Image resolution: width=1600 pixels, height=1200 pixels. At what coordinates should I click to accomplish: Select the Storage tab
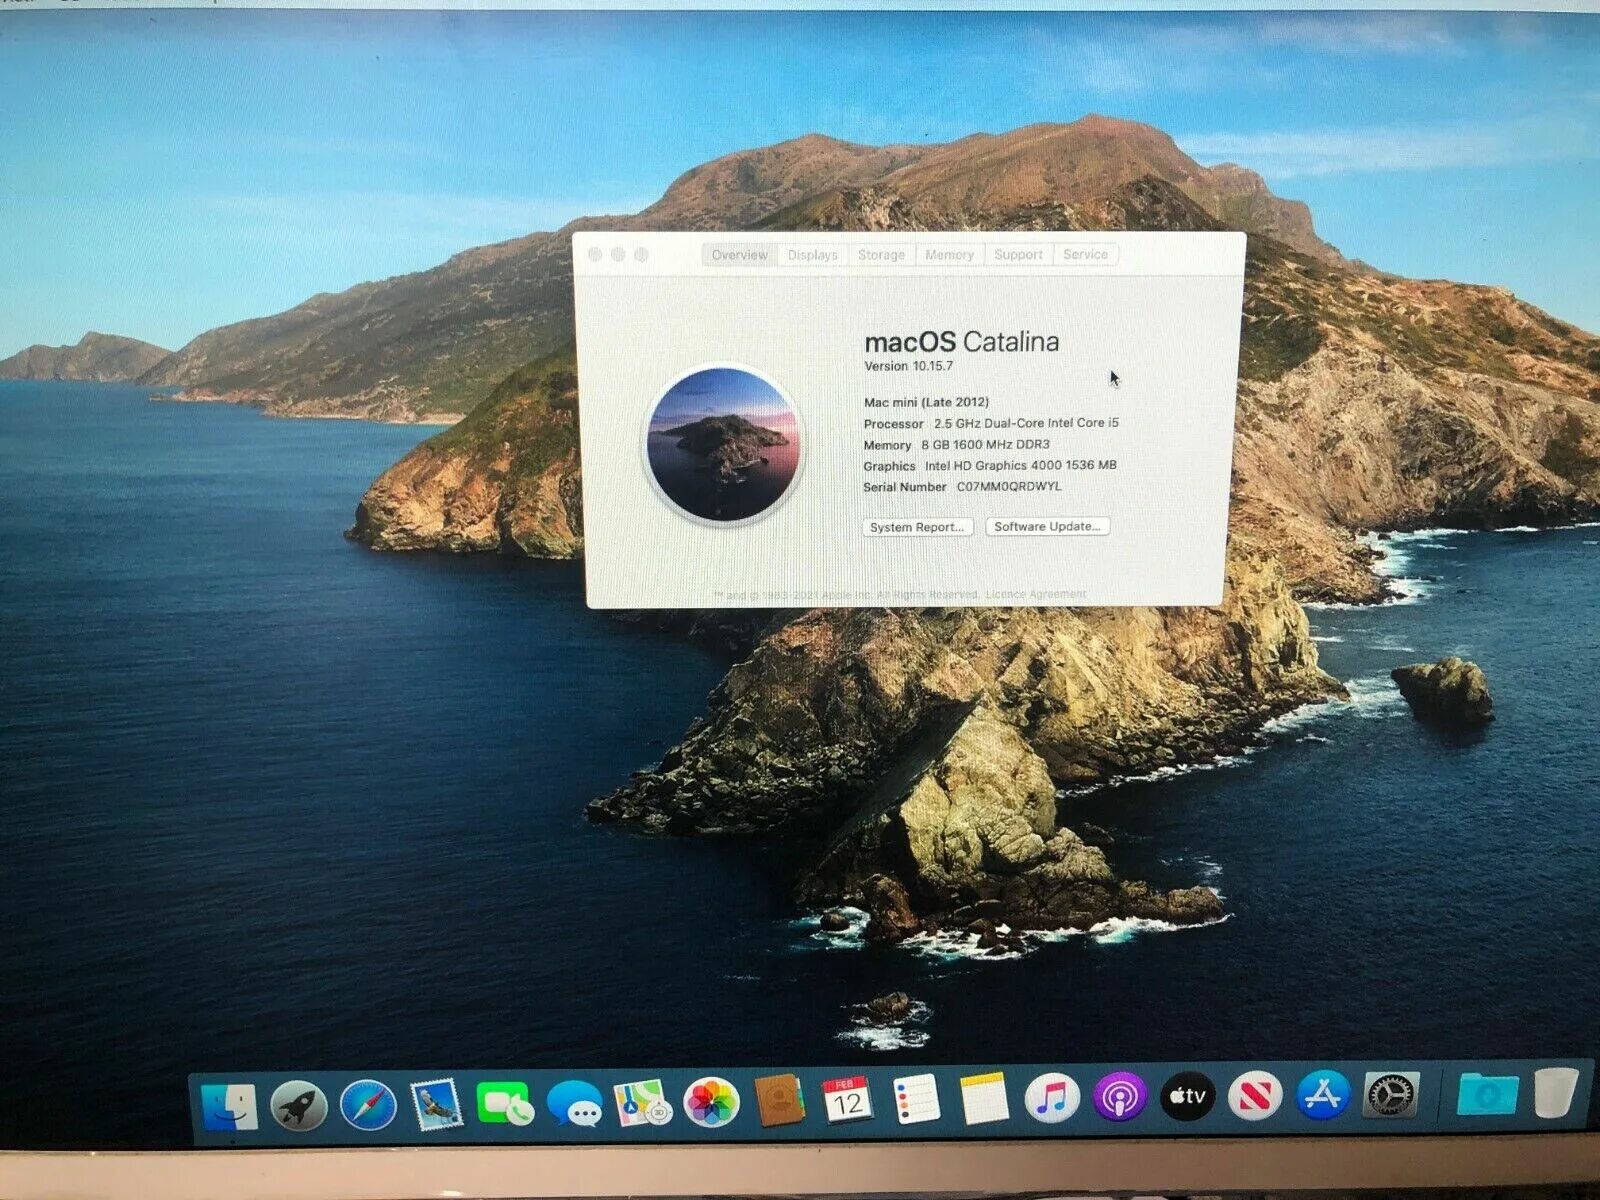pyautogui.click(x=881, y=255)
